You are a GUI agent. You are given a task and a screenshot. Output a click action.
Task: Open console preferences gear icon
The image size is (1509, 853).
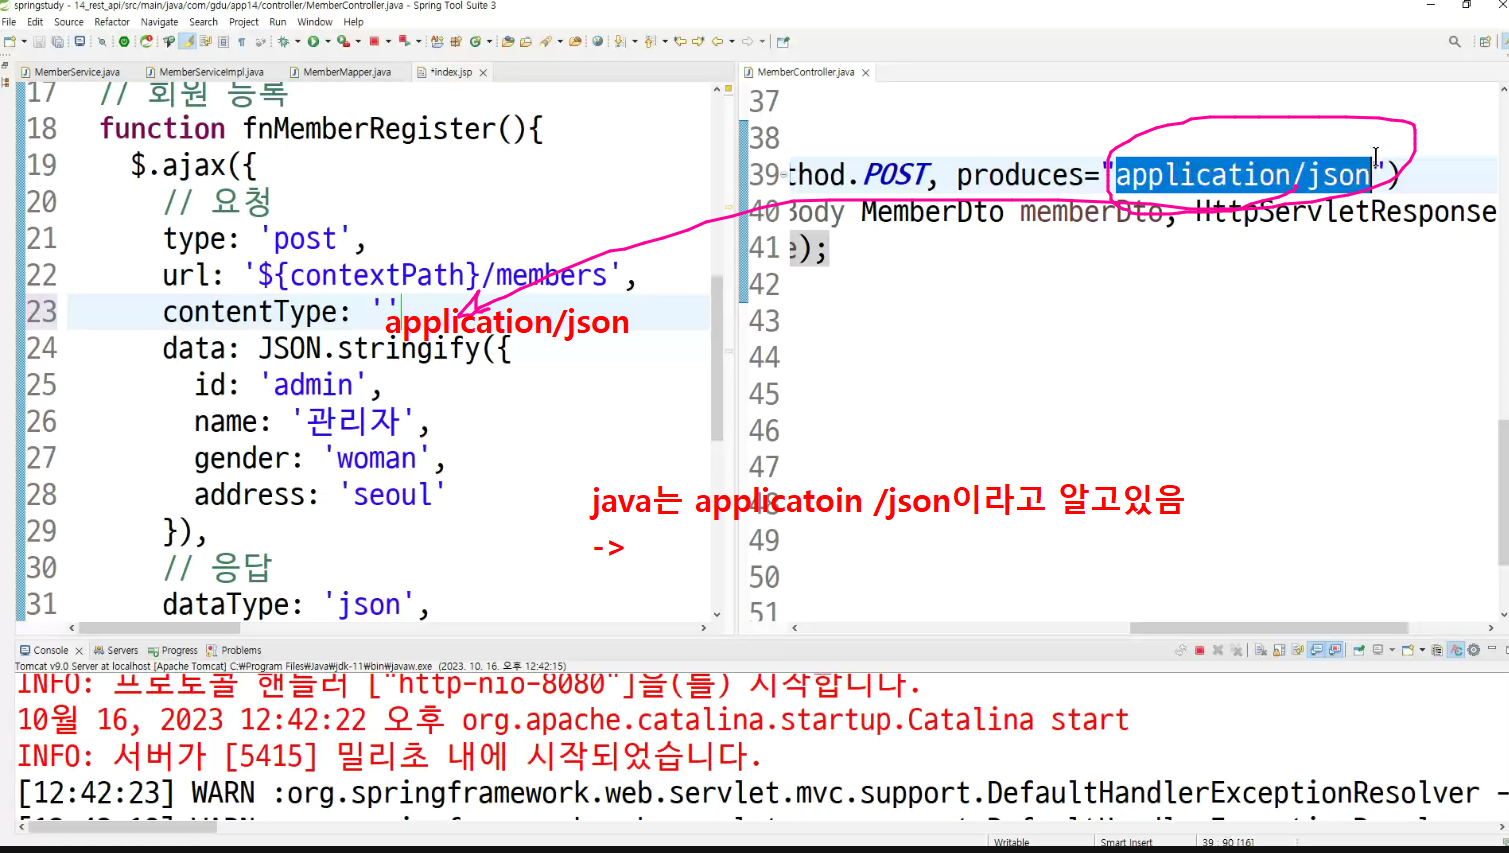(x=1473, y=650)
